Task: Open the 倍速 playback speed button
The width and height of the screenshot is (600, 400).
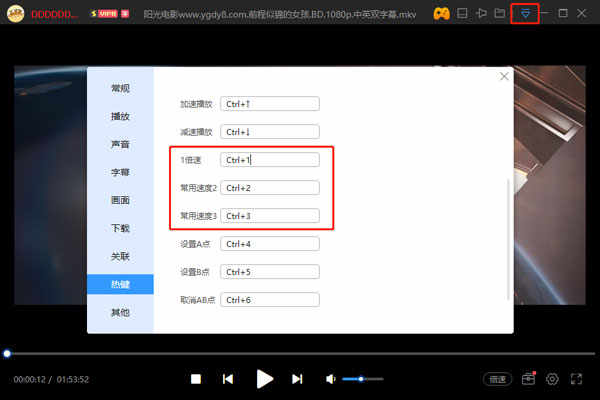Action: click(x=497, y=379)
